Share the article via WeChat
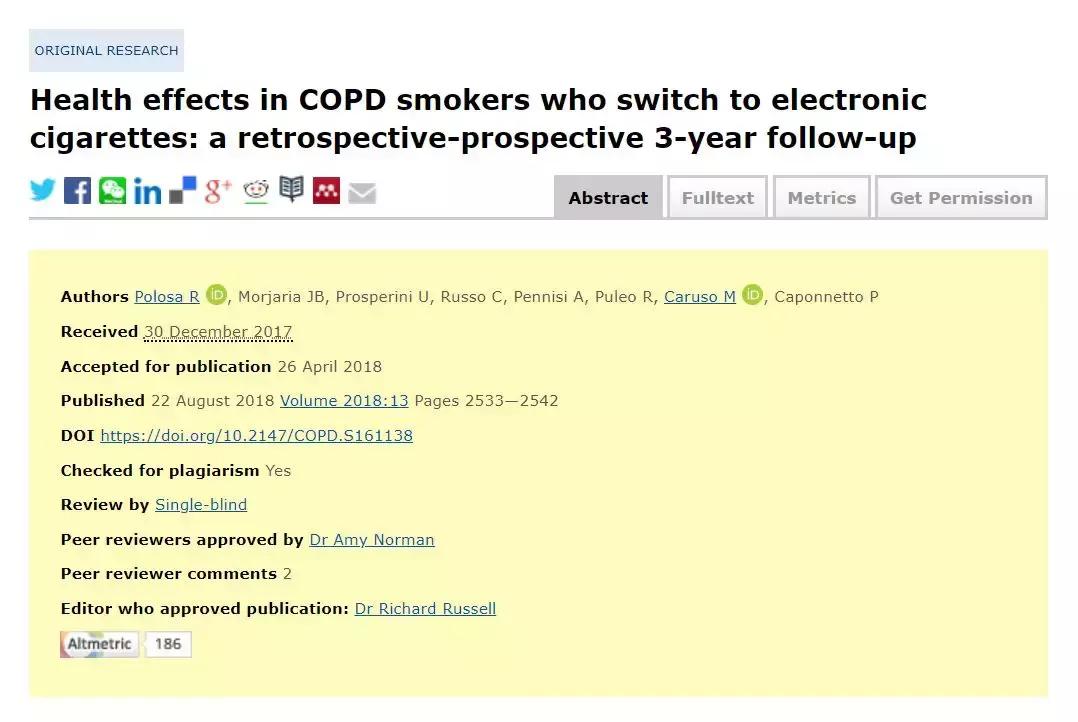 (x=113, y=190)
